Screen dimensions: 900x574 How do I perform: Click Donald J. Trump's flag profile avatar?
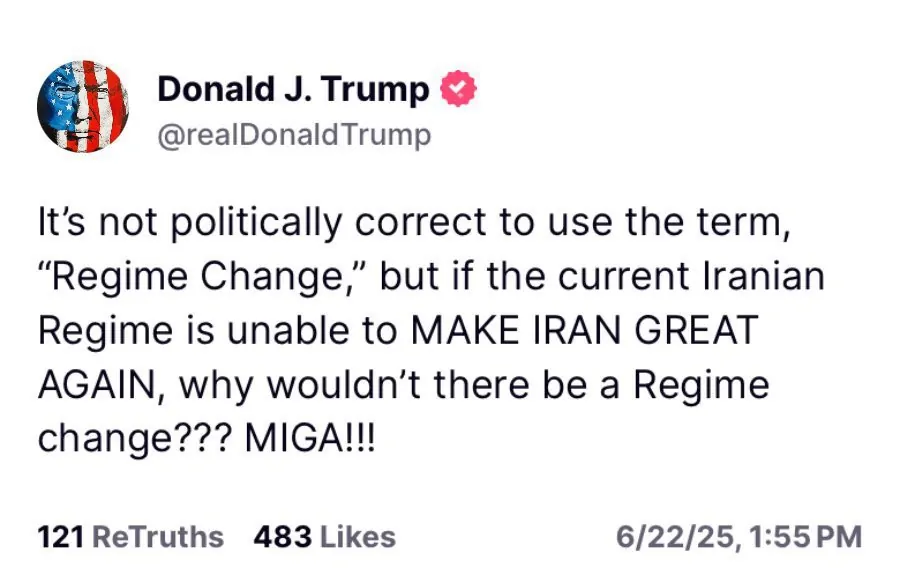coord(83,106)
